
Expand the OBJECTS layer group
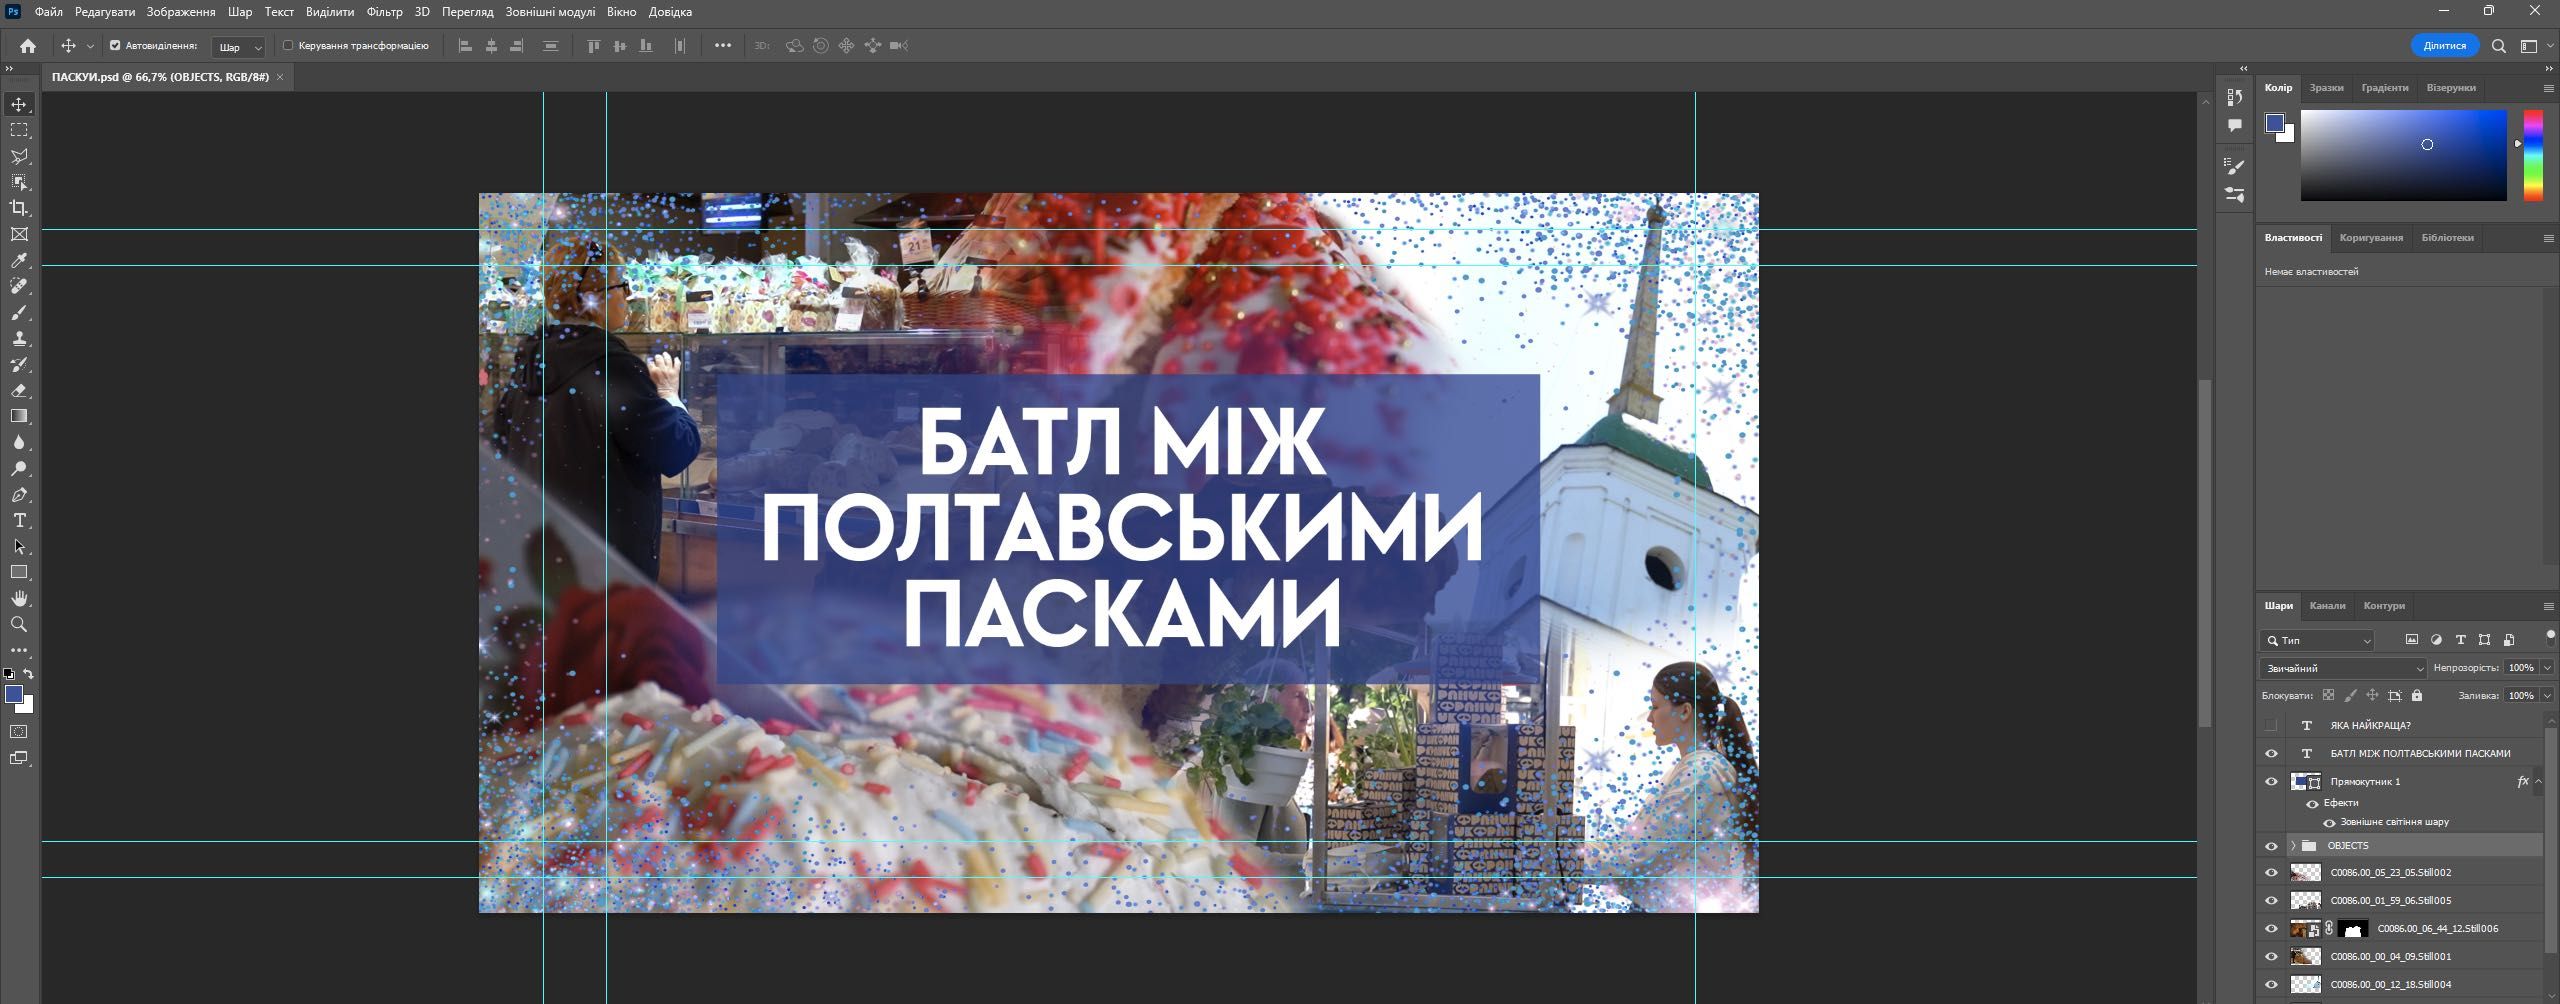coord(2293,846)
